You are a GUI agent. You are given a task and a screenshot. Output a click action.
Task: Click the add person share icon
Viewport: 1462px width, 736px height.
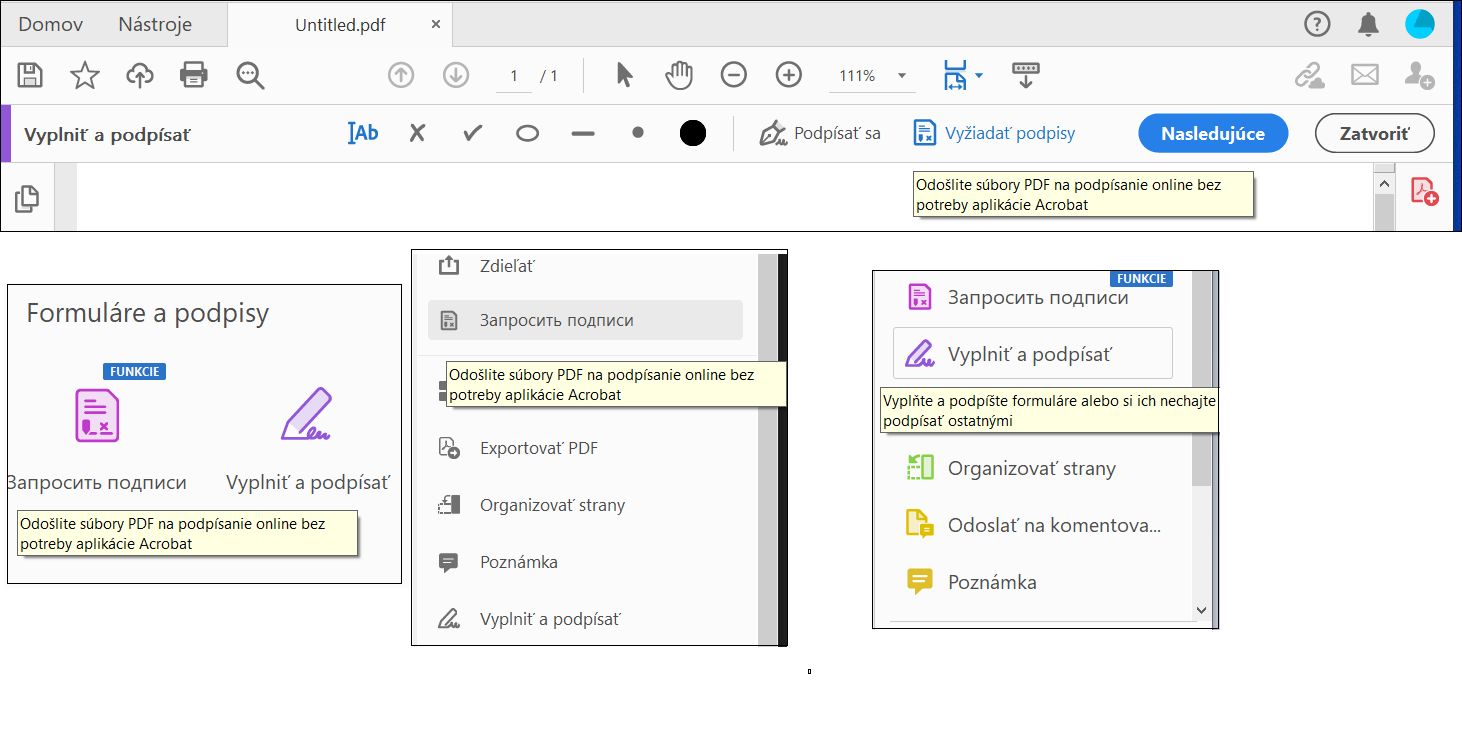pos(1420,75)
